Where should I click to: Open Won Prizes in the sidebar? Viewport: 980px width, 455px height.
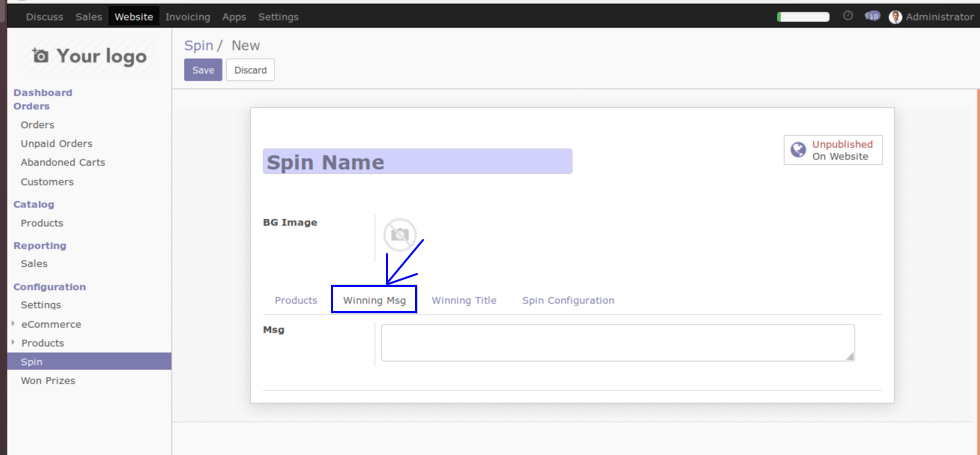(x=48, y=381)
